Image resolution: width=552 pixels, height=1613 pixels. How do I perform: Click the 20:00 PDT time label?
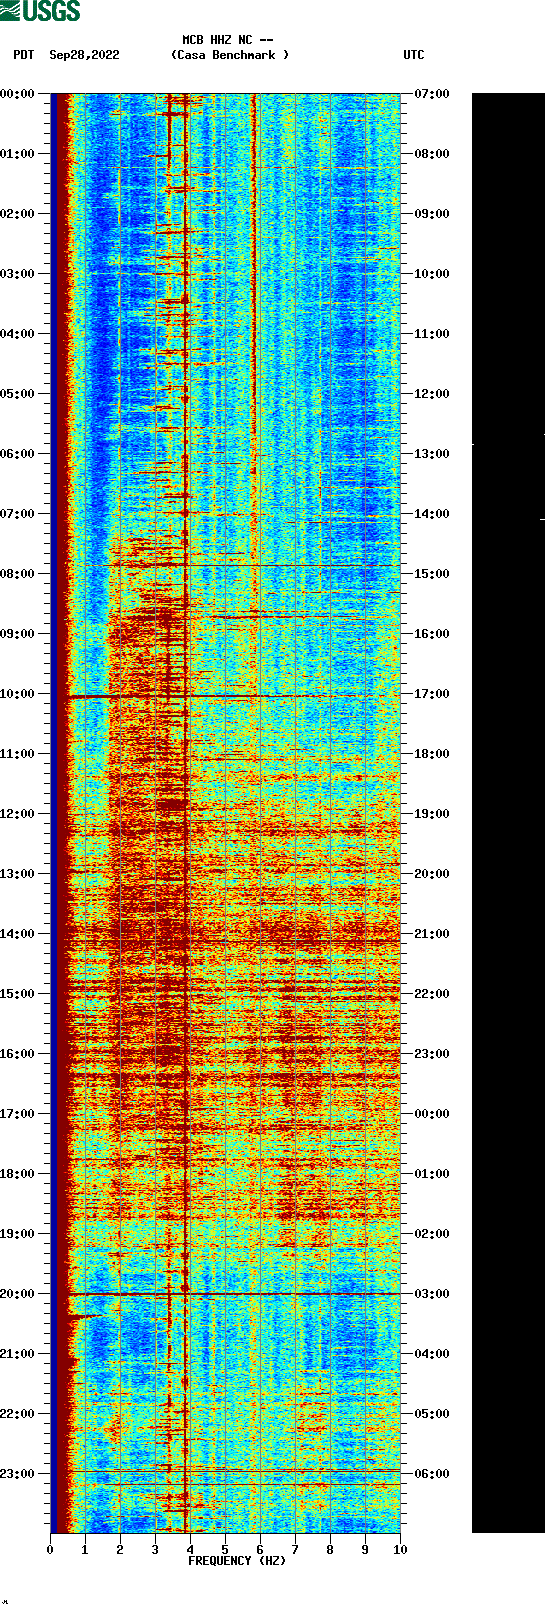pyautogui.click(x=17, y=1294)
